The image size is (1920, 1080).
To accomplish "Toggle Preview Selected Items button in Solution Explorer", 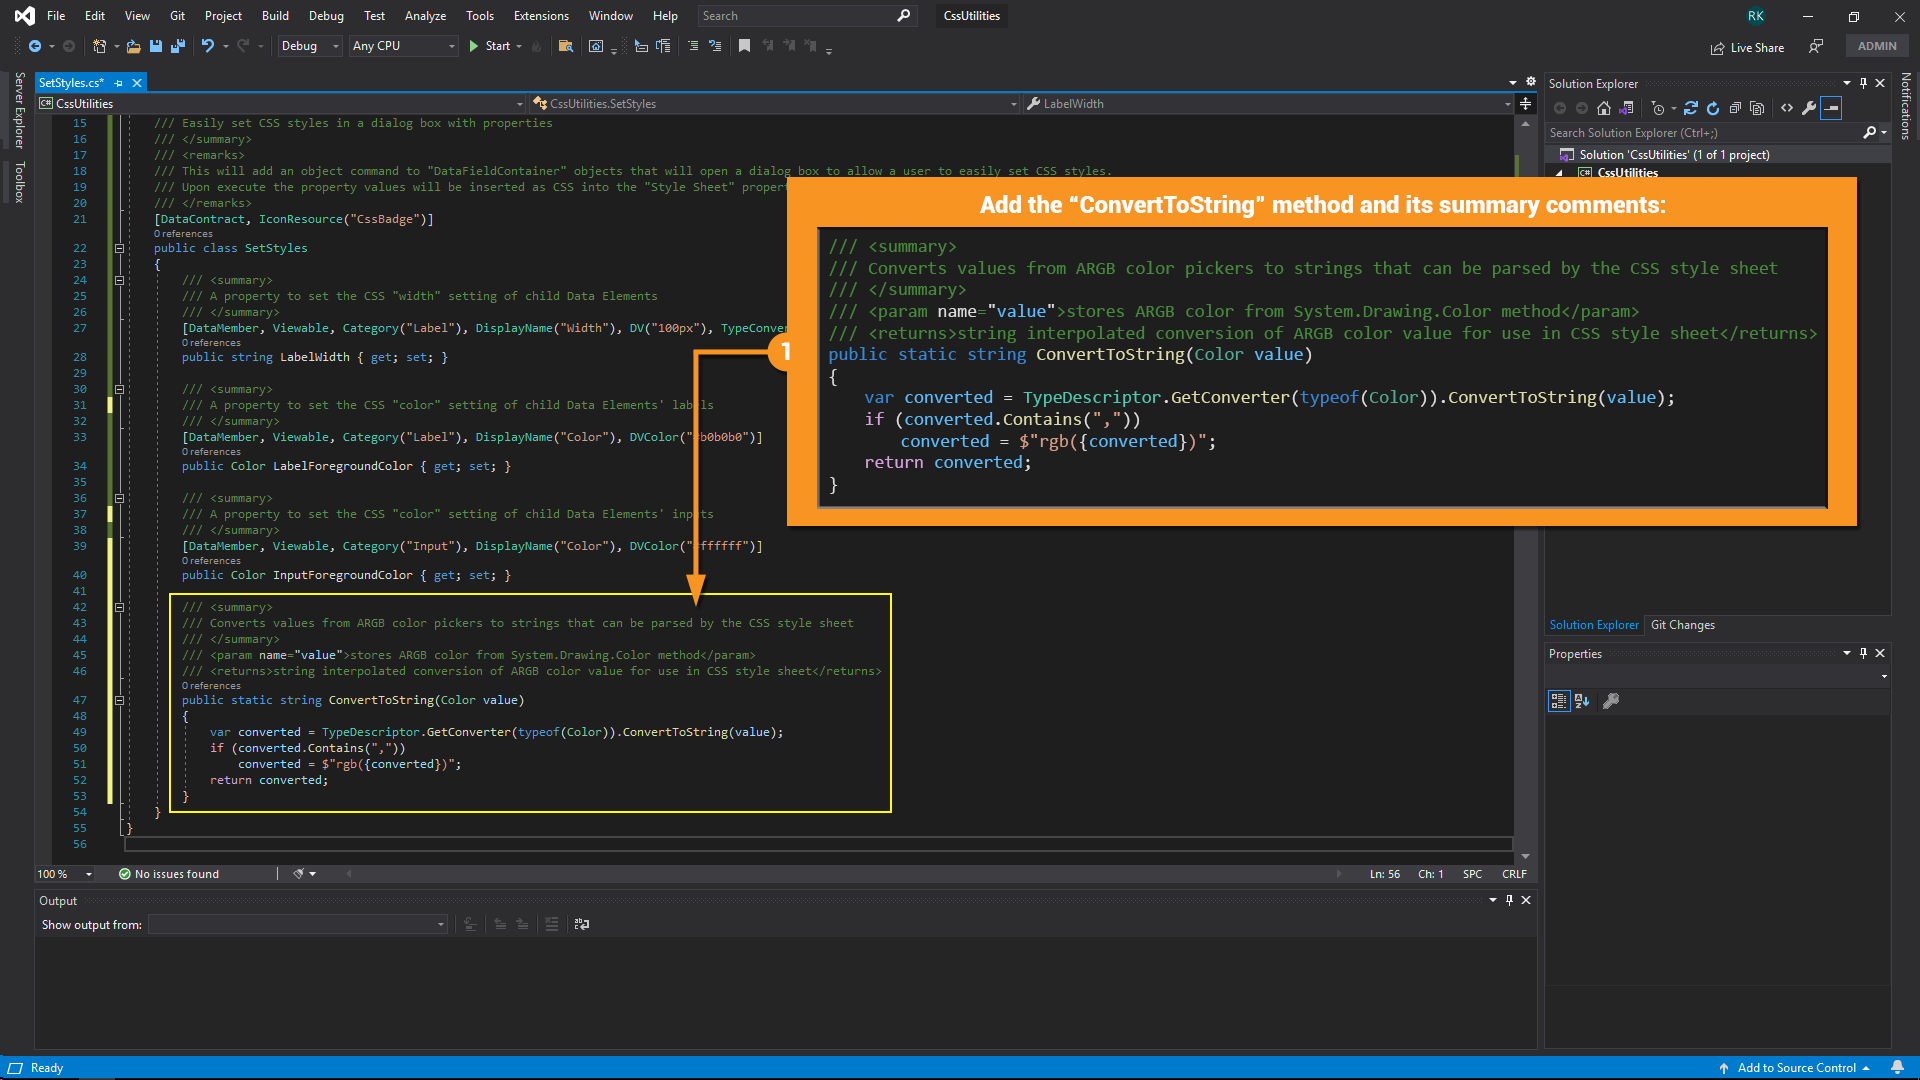I will (x=1831, y=108).
